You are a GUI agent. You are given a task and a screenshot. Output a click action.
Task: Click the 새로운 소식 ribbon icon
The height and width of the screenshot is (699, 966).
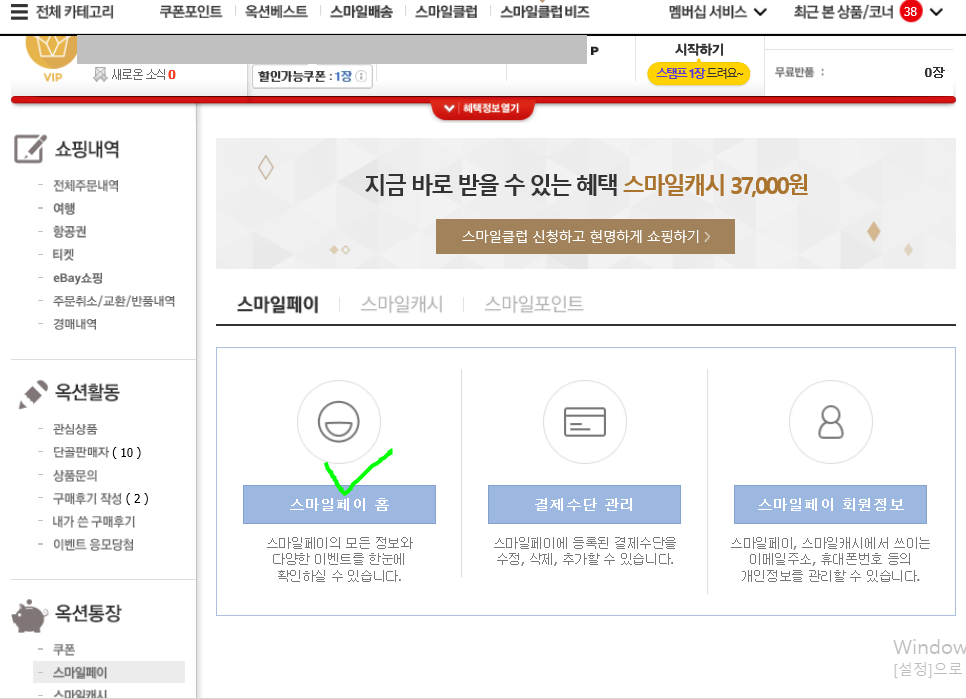(x=100, y=75)
